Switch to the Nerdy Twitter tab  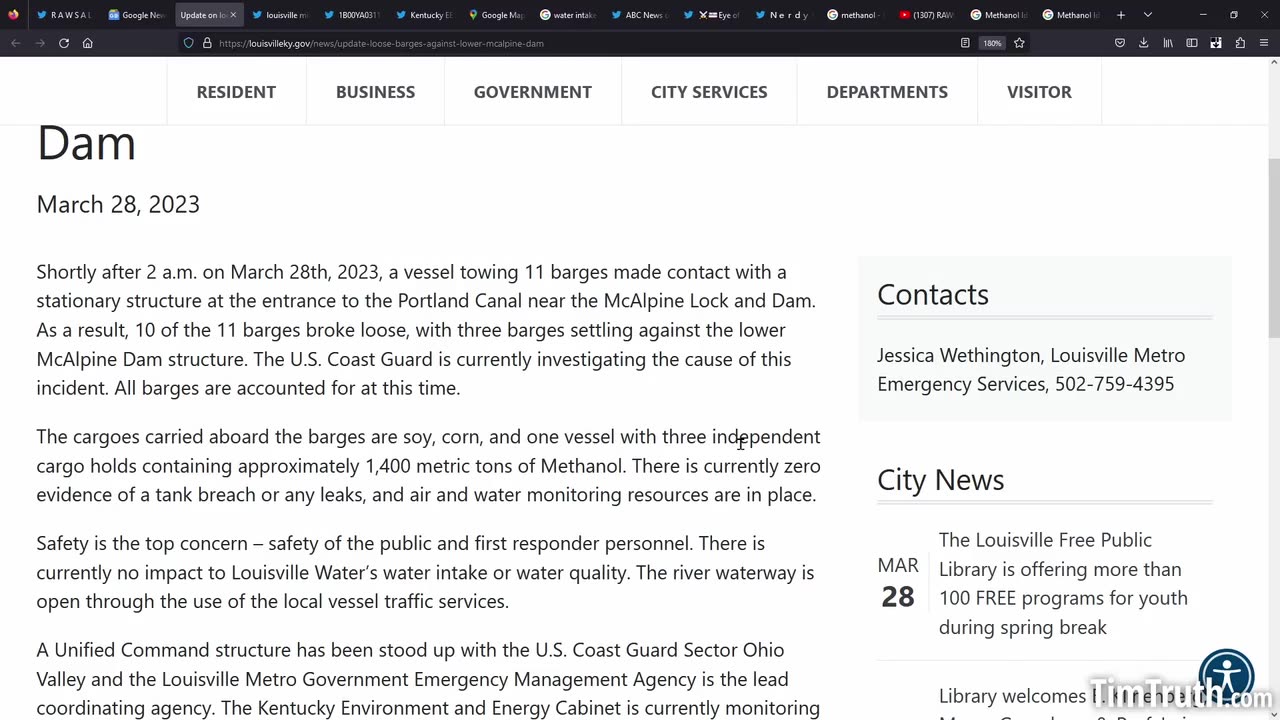[784, 15]
